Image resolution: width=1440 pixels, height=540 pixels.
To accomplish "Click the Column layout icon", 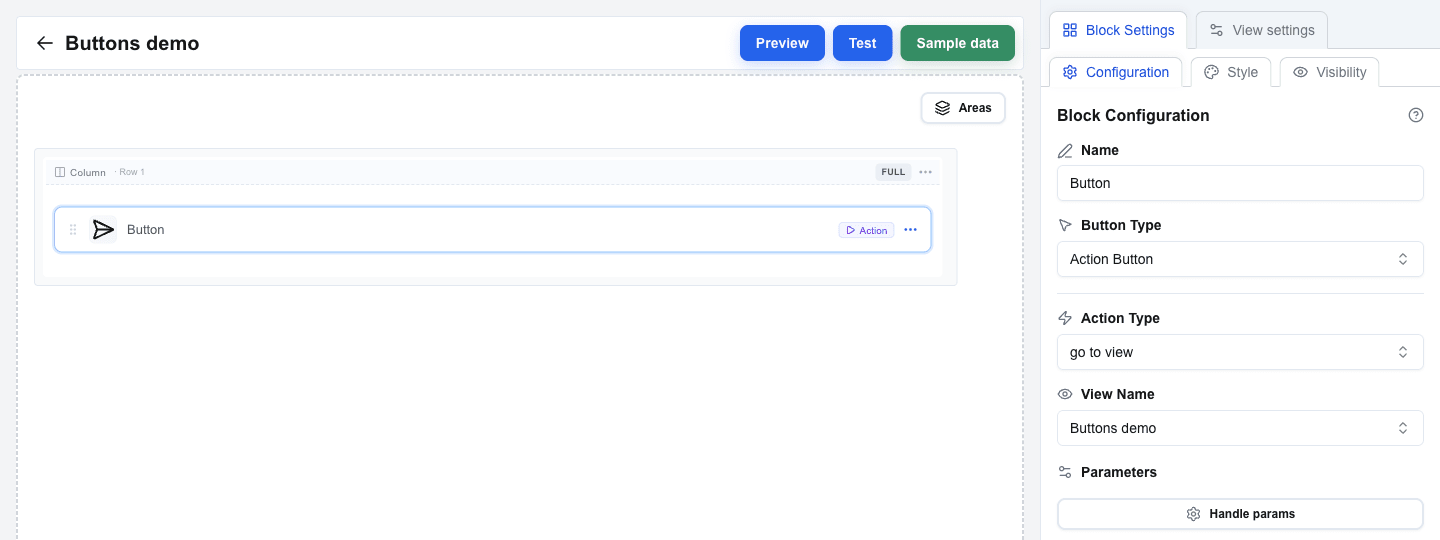I will (x=60, y=172).
